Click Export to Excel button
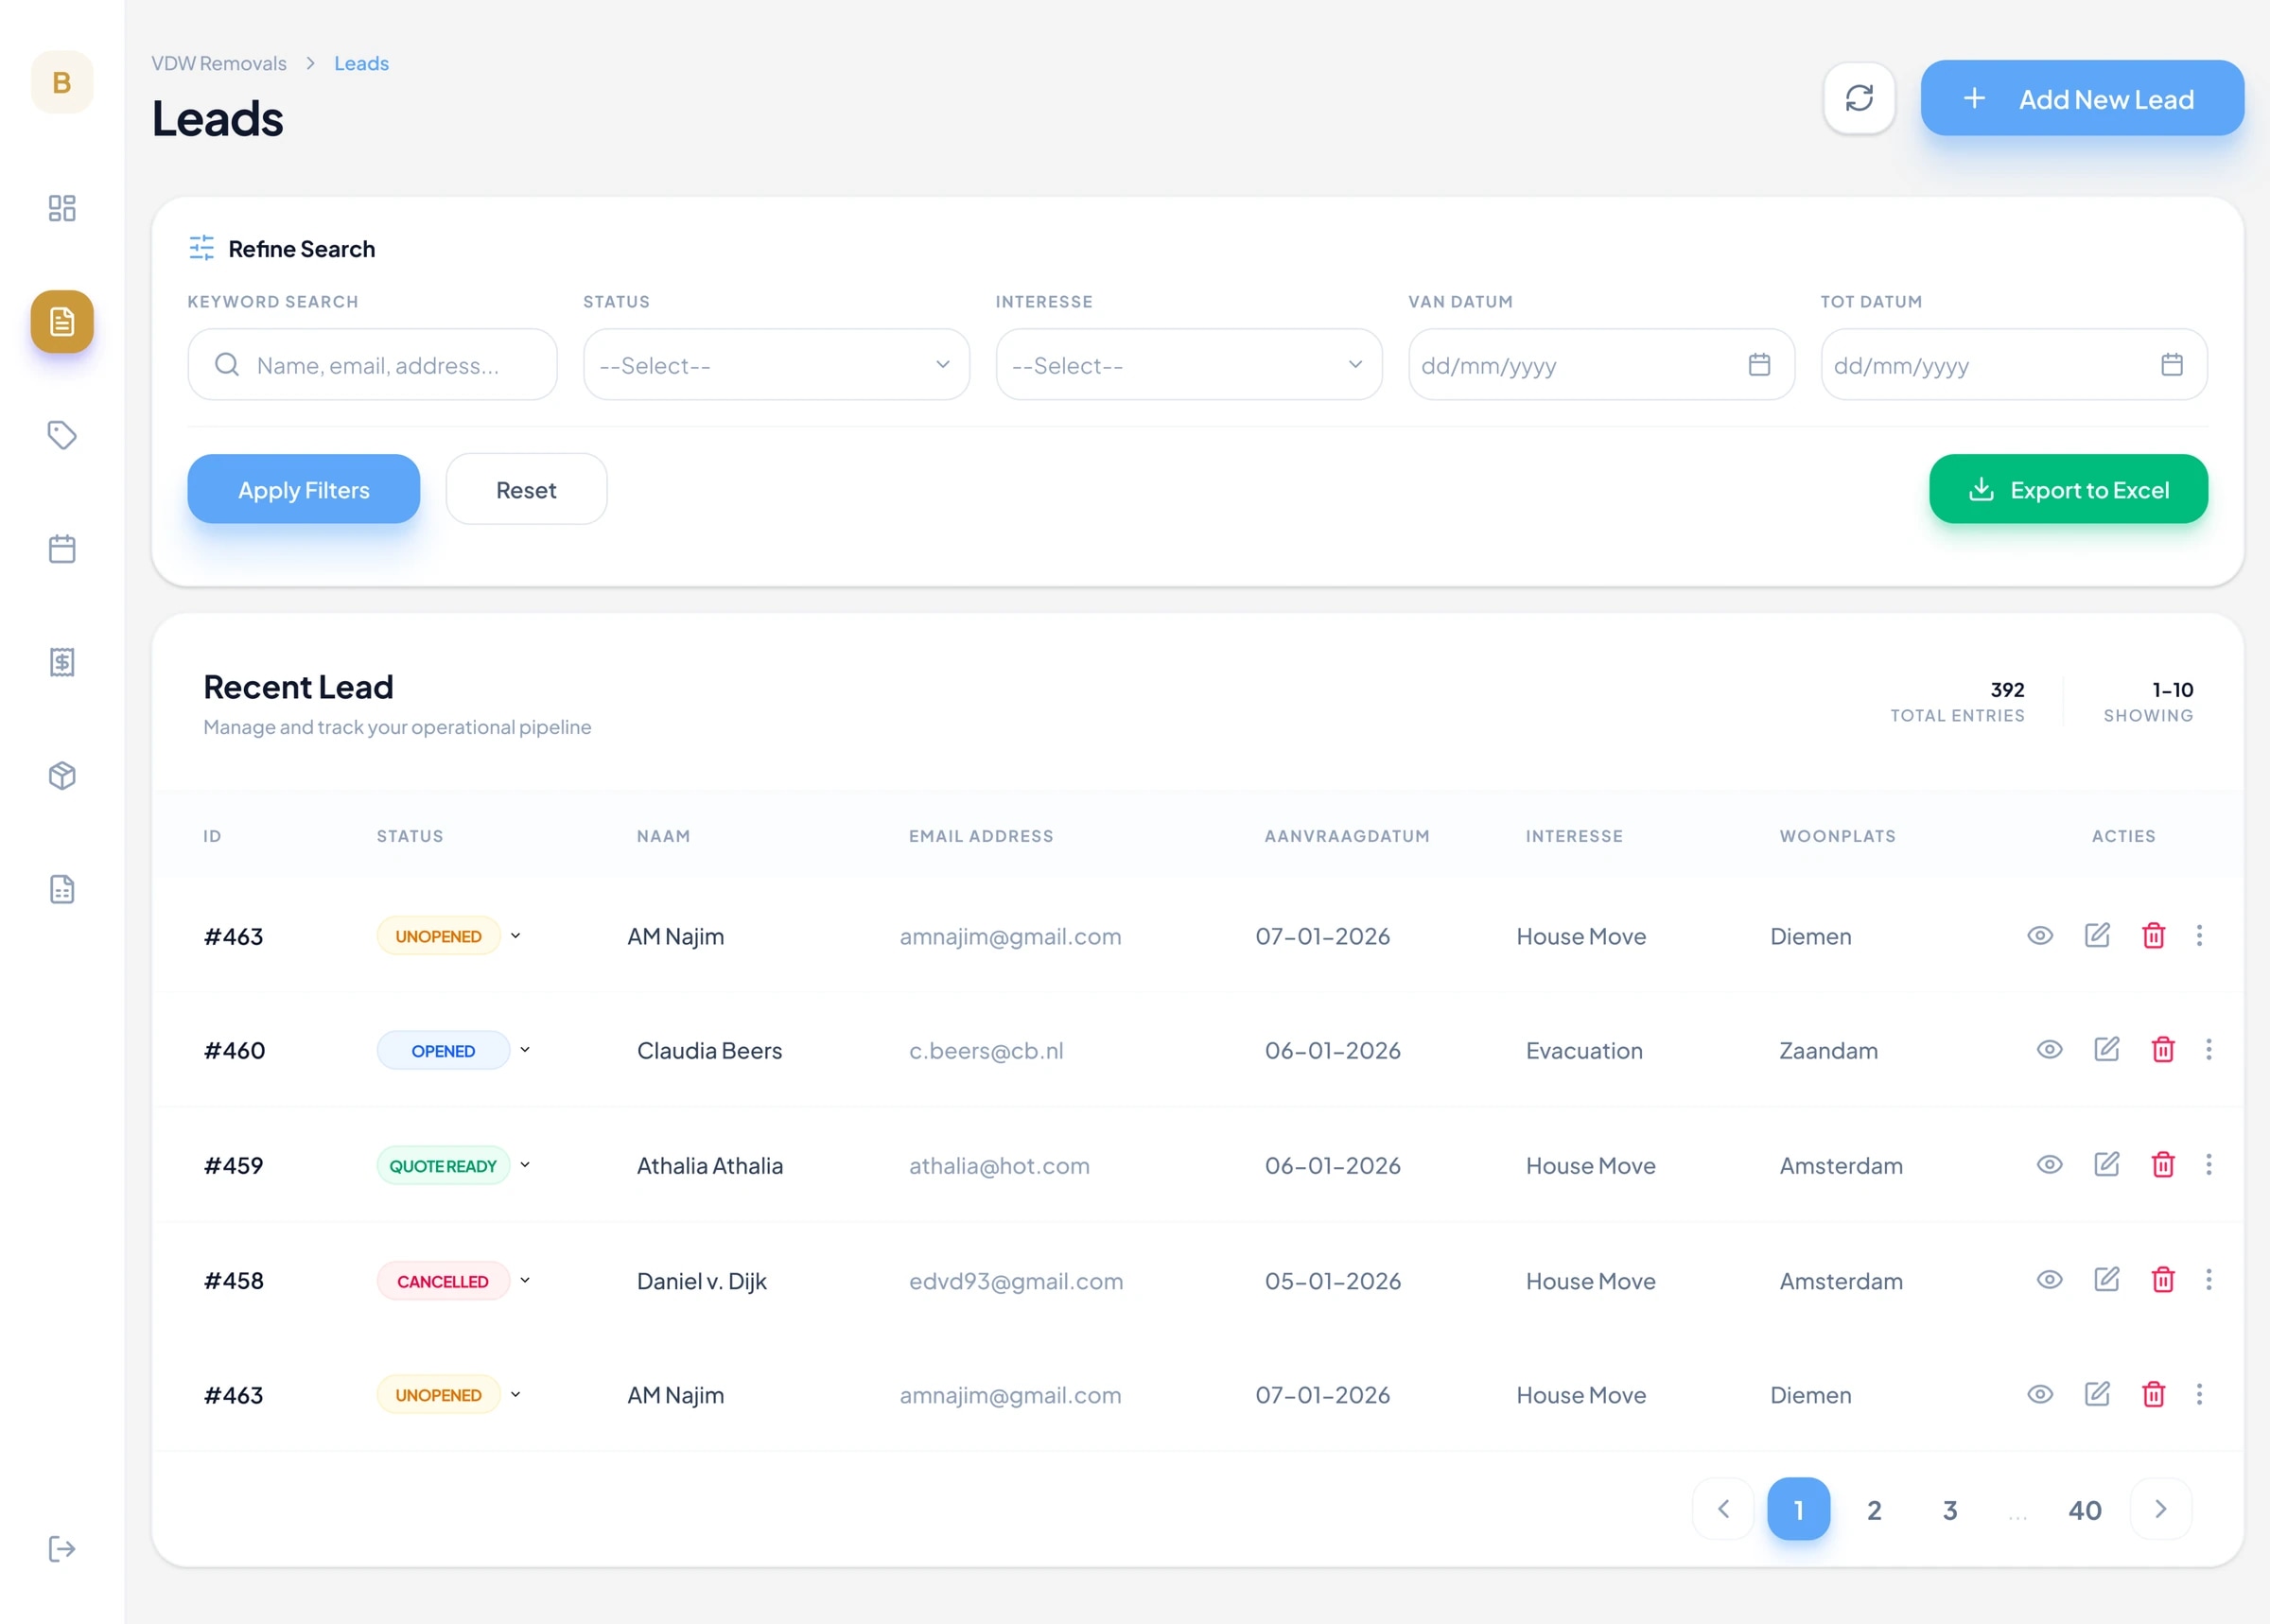The height and width of the screenshot is (1624, 2270). [x=2068, y=489]
